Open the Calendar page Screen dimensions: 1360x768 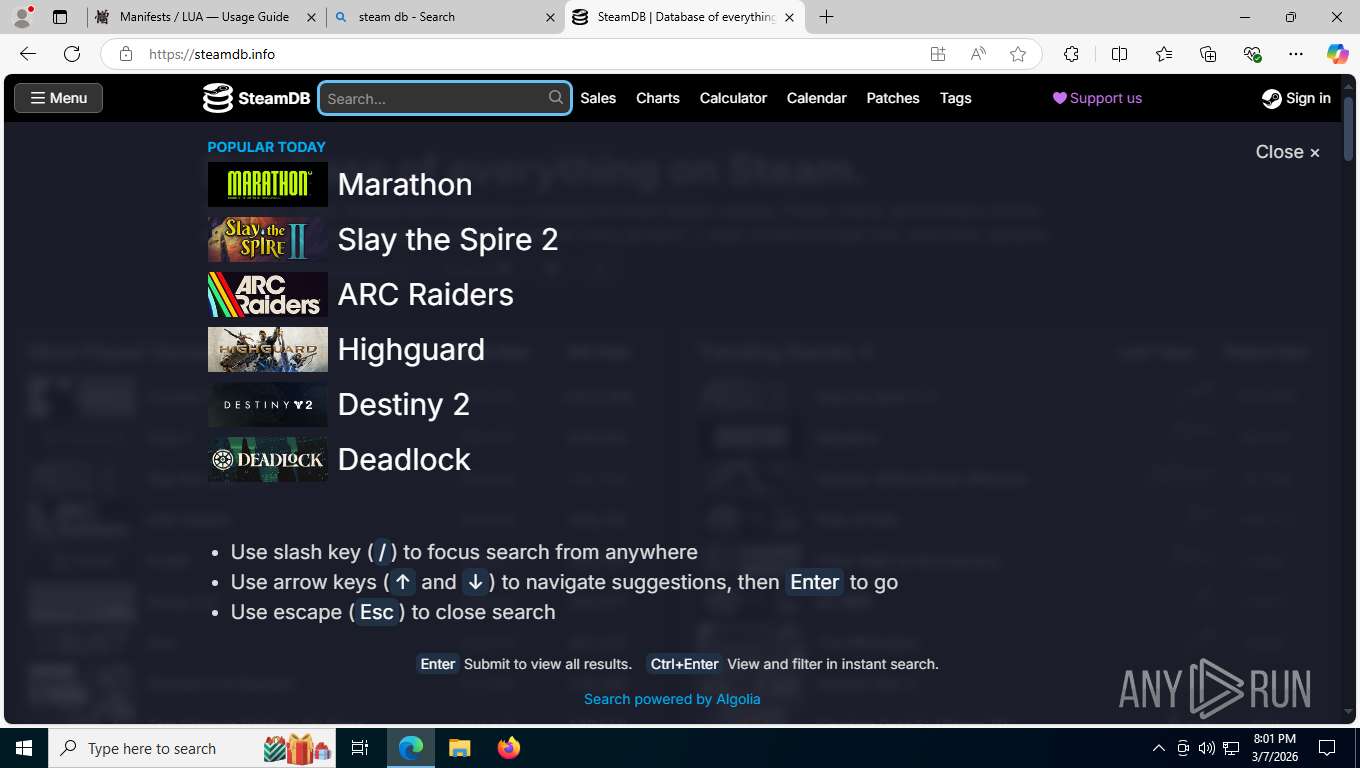coord(817,98)
